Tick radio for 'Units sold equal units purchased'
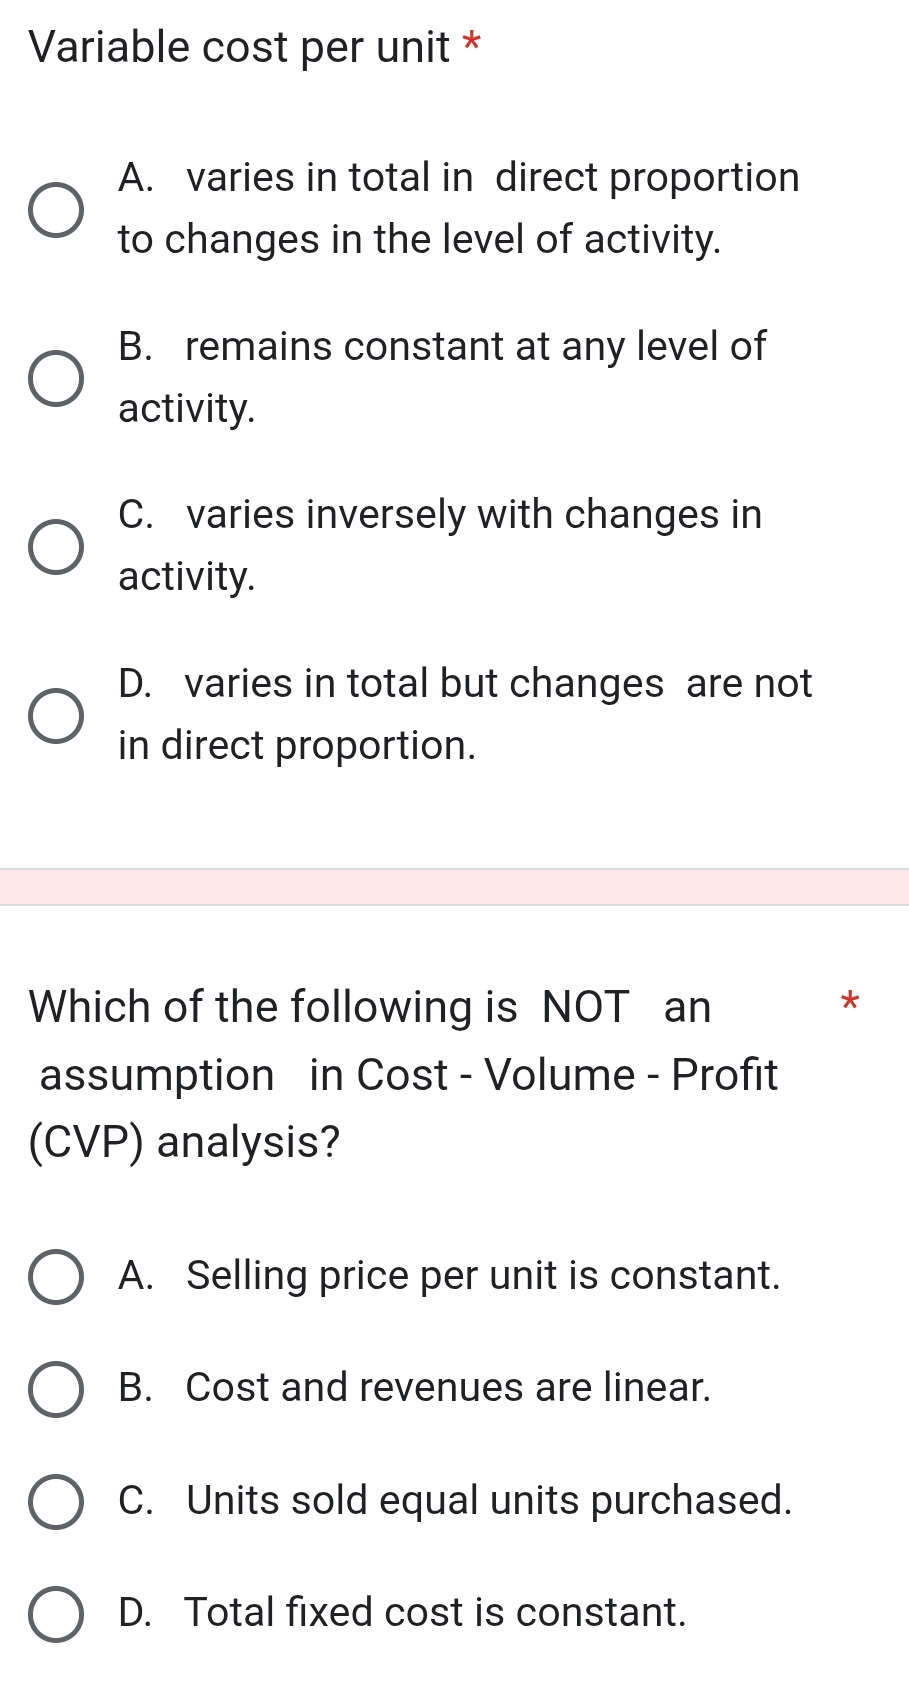 (55, 1501)
